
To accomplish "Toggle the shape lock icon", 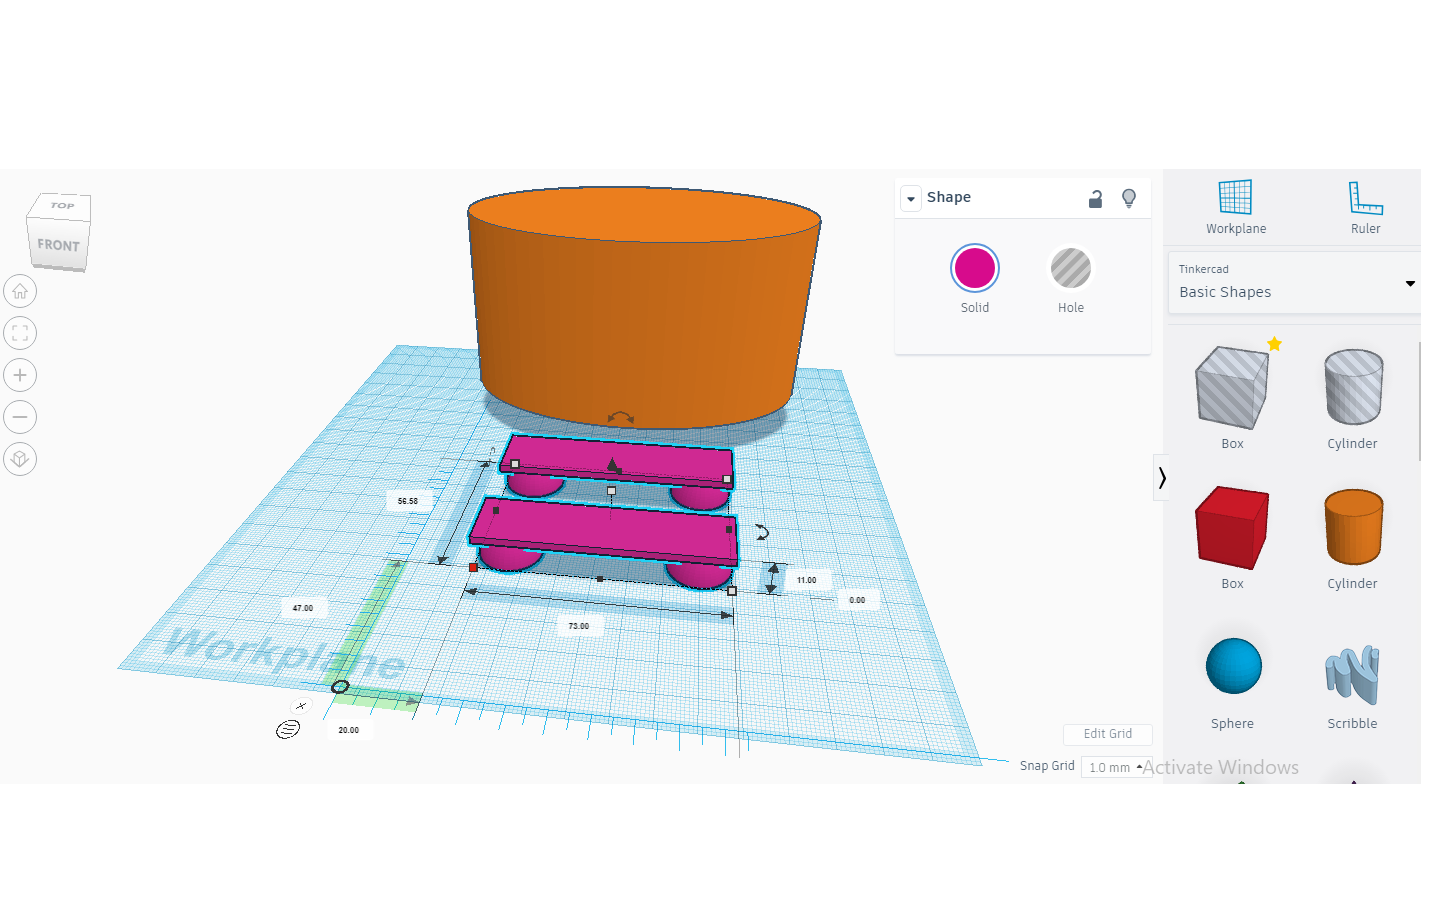I will pos(1095,199).
